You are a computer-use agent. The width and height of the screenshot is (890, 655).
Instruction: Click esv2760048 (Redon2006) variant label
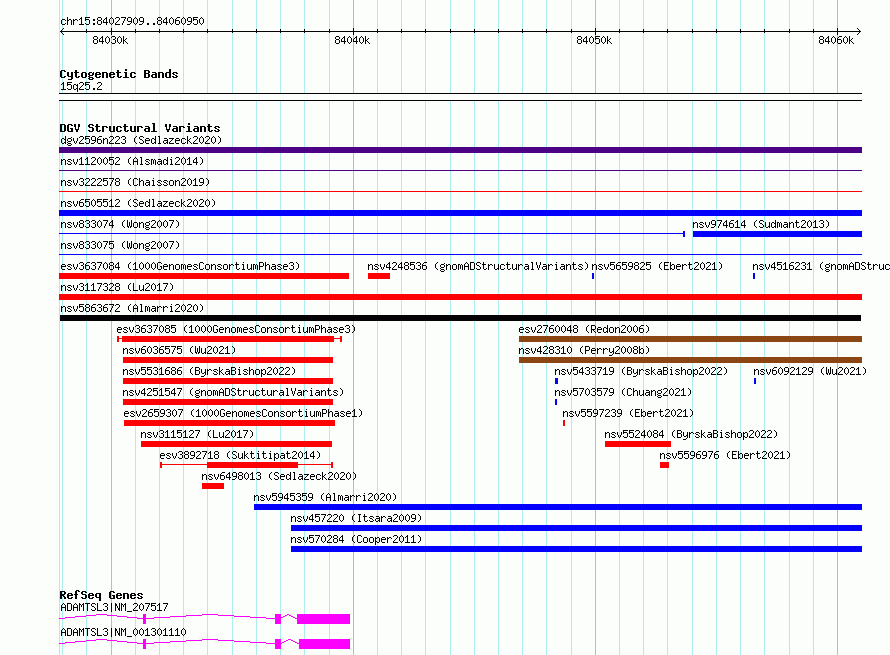pos(584,329)
